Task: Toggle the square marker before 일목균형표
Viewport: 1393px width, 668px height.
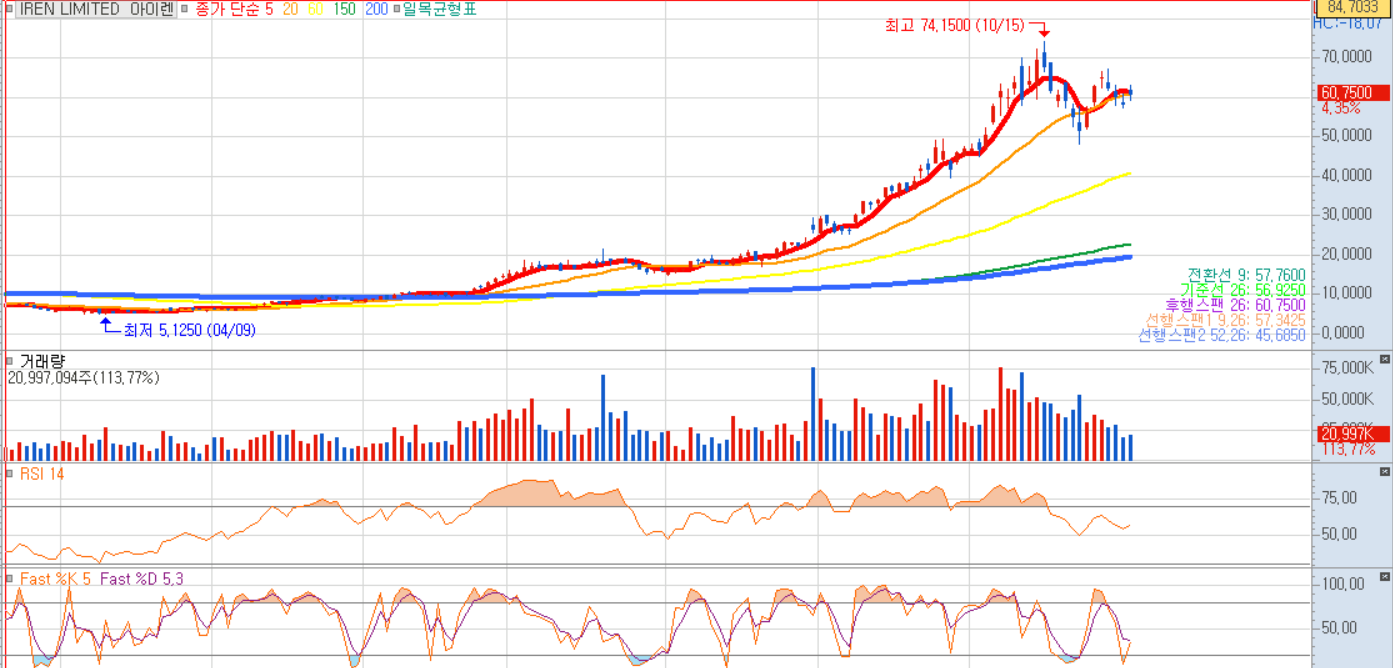Action: 396,9
